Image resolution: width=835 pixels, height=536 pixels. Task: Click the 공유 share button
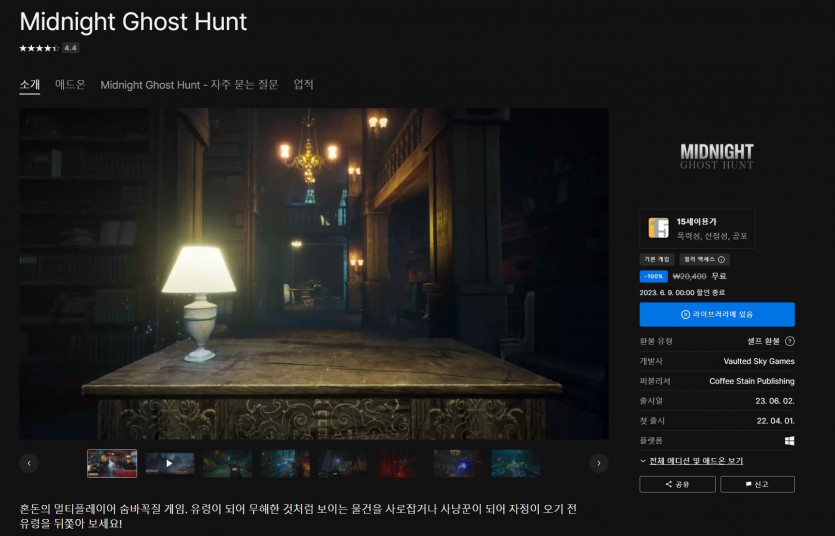(x=677, y=484)
